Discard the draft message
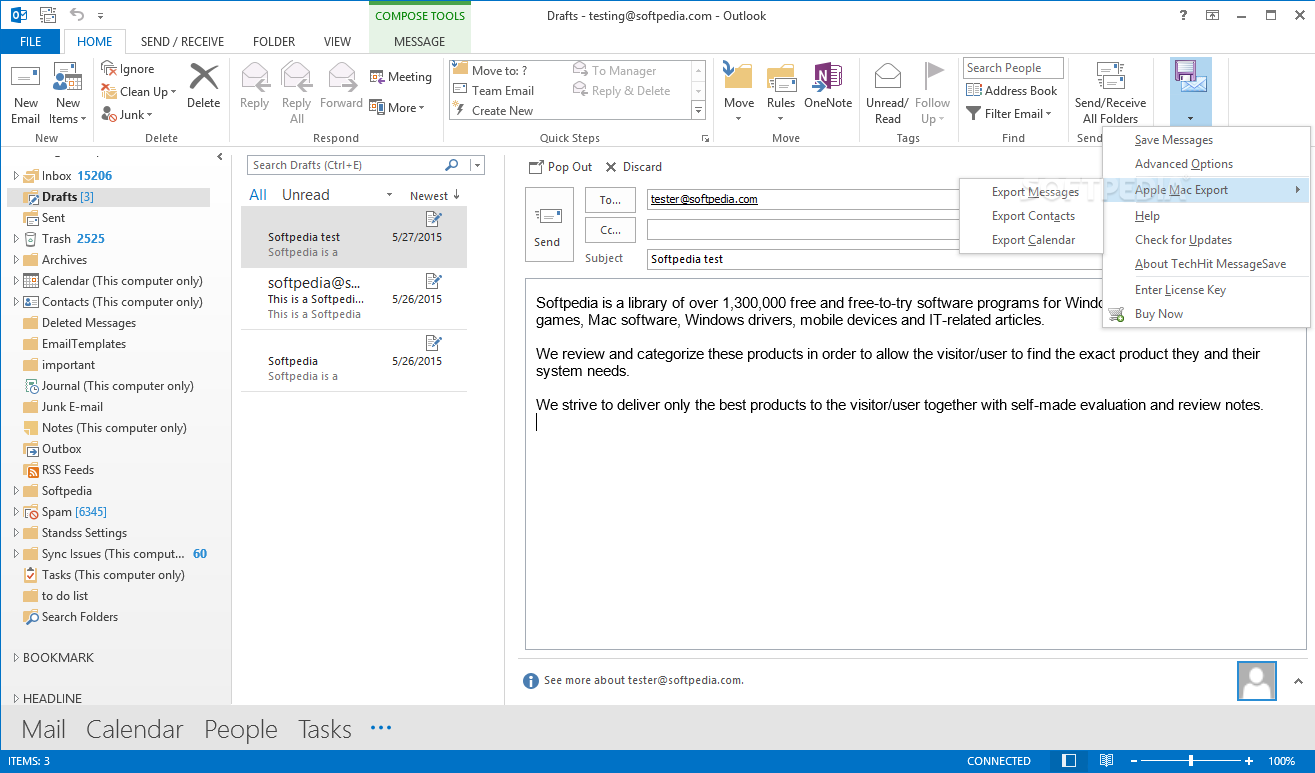The height and width of the screenshot is (773, 1315). pyautogui.click(x=633, y=167)
